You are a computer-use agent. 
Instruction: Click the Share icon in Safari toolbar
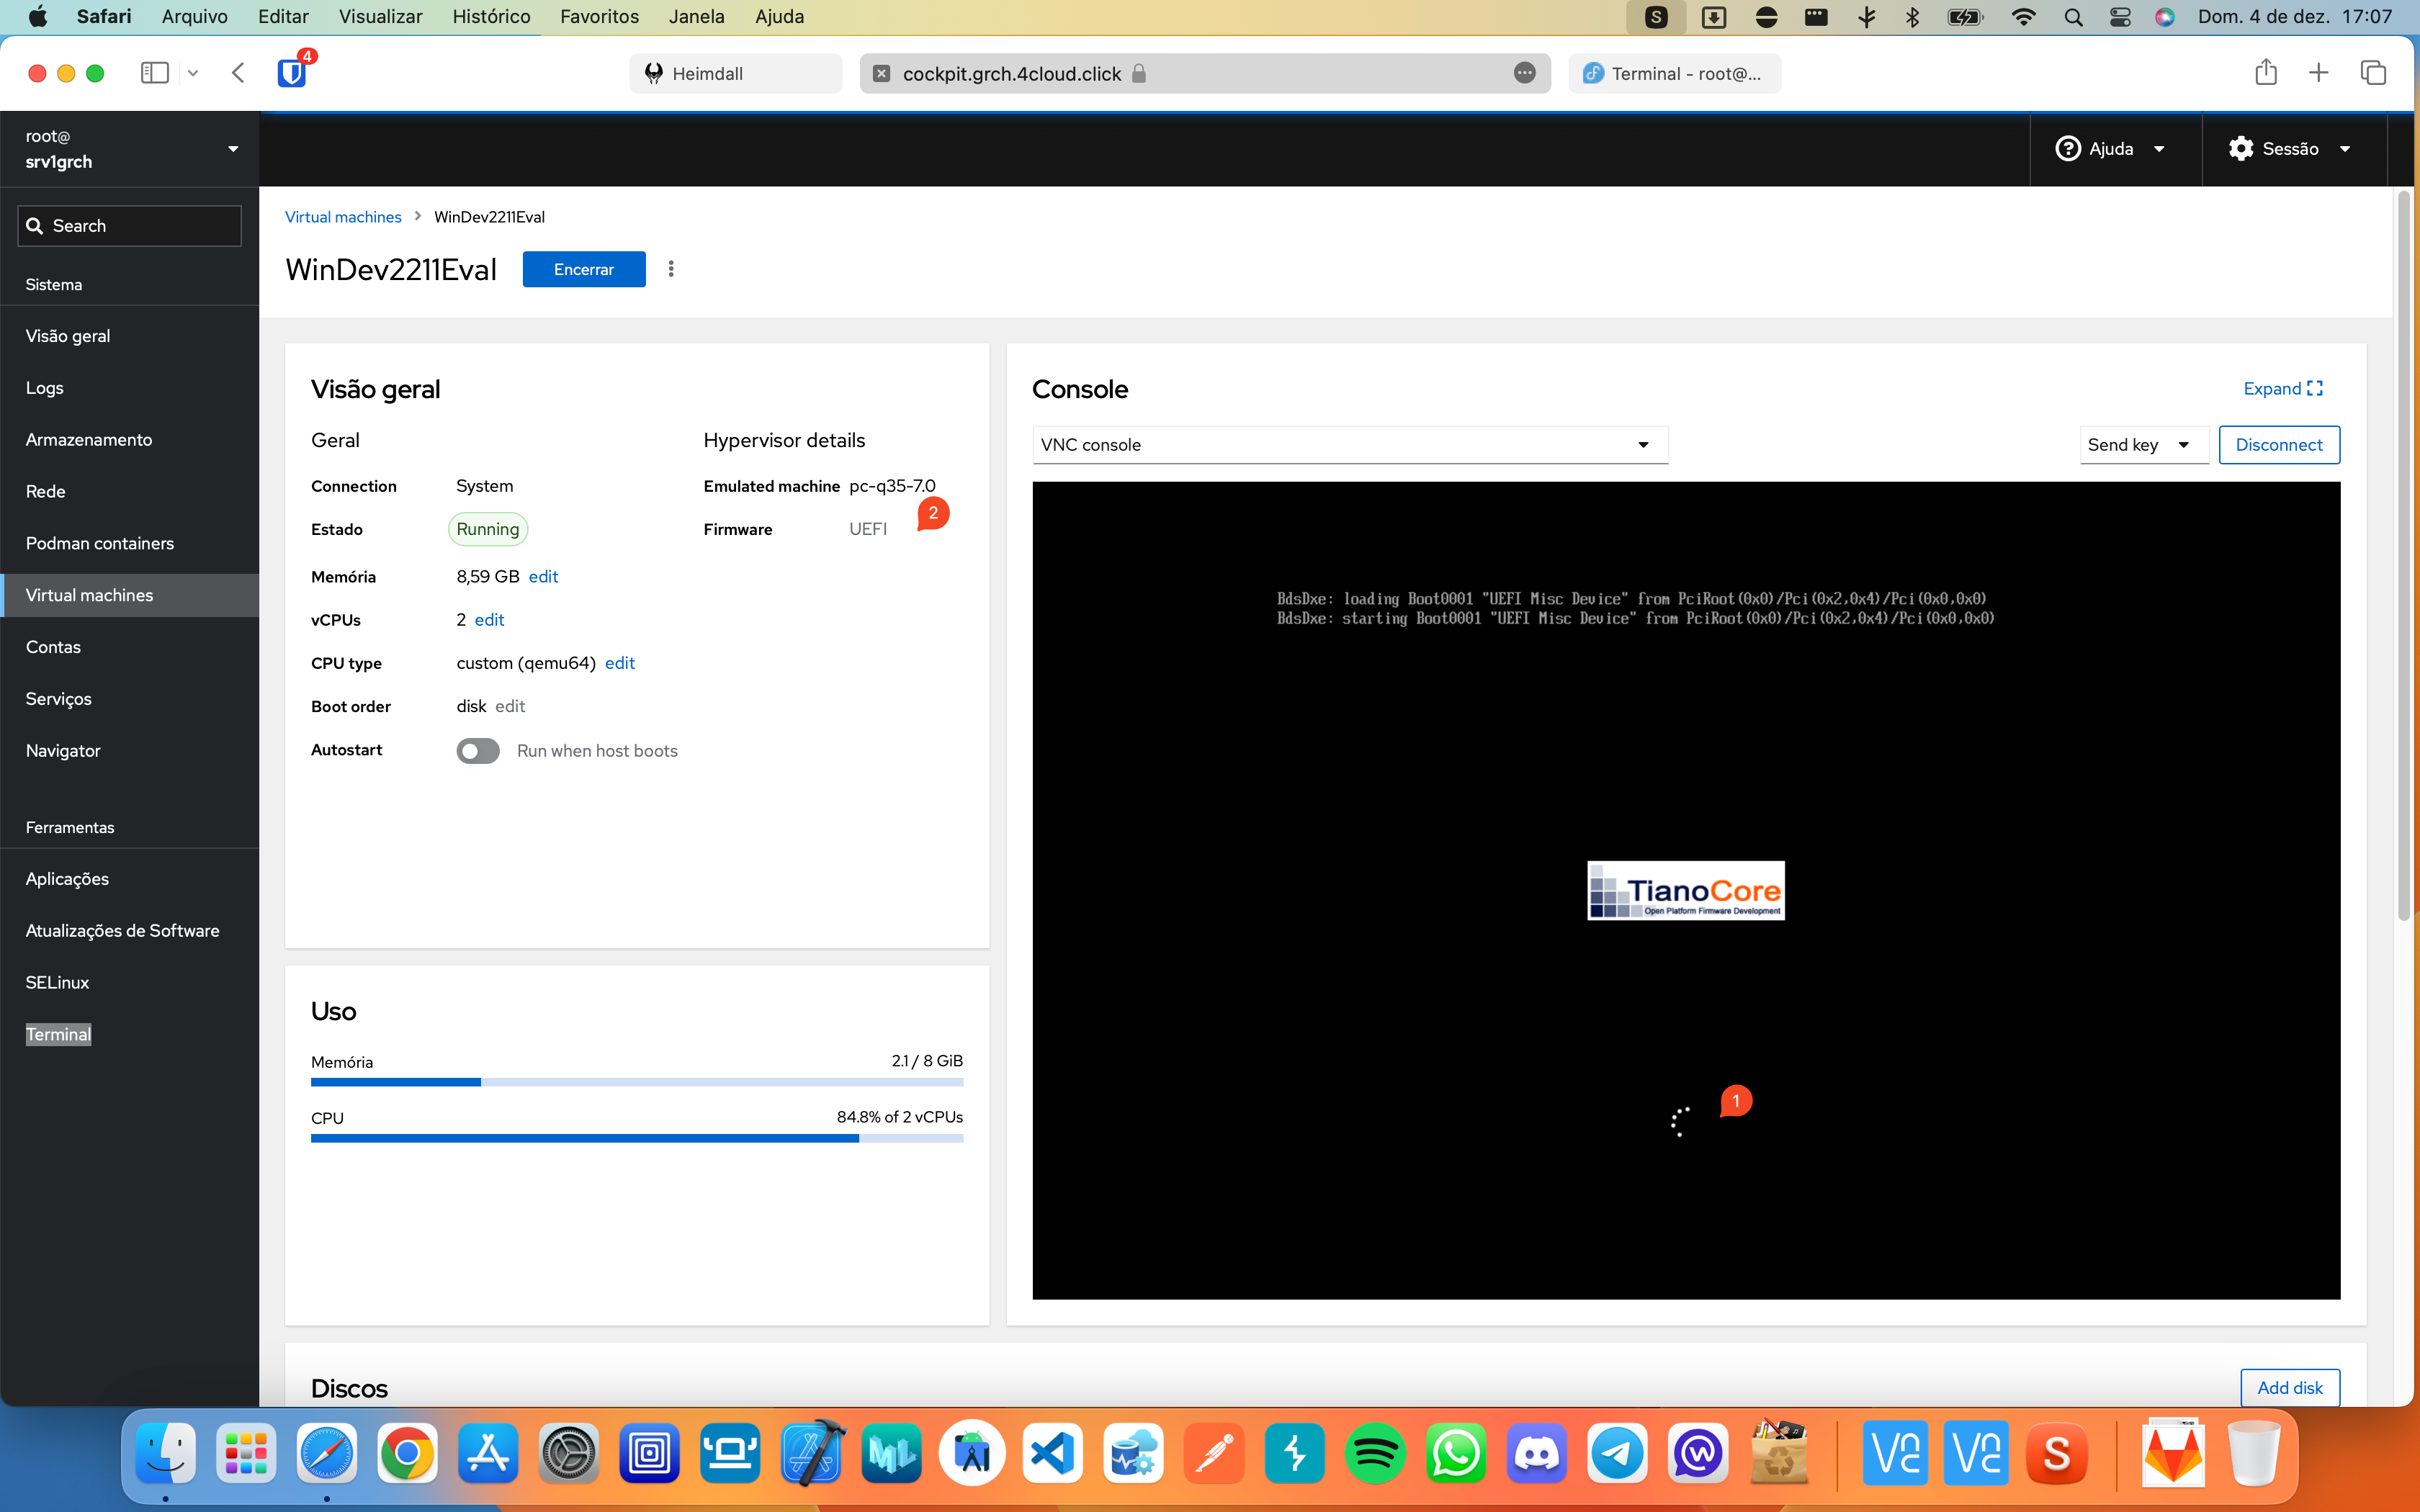coord(2266,73)
